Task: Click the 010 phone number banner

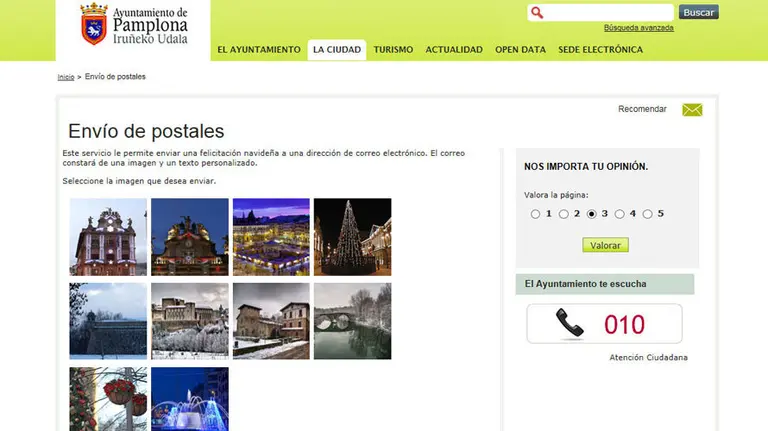Action: click(x=604, y=324)
